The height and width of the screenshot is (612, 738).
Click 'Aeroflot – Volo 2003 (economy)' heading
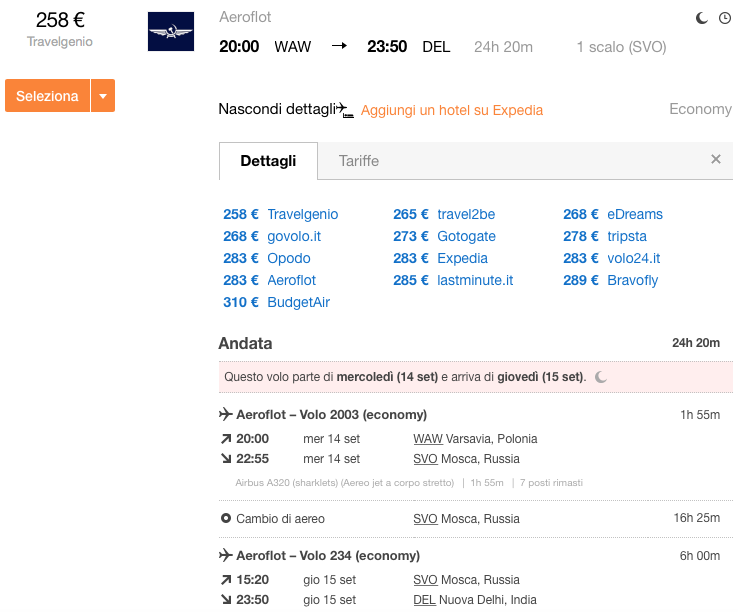click(x=331, y=415)
